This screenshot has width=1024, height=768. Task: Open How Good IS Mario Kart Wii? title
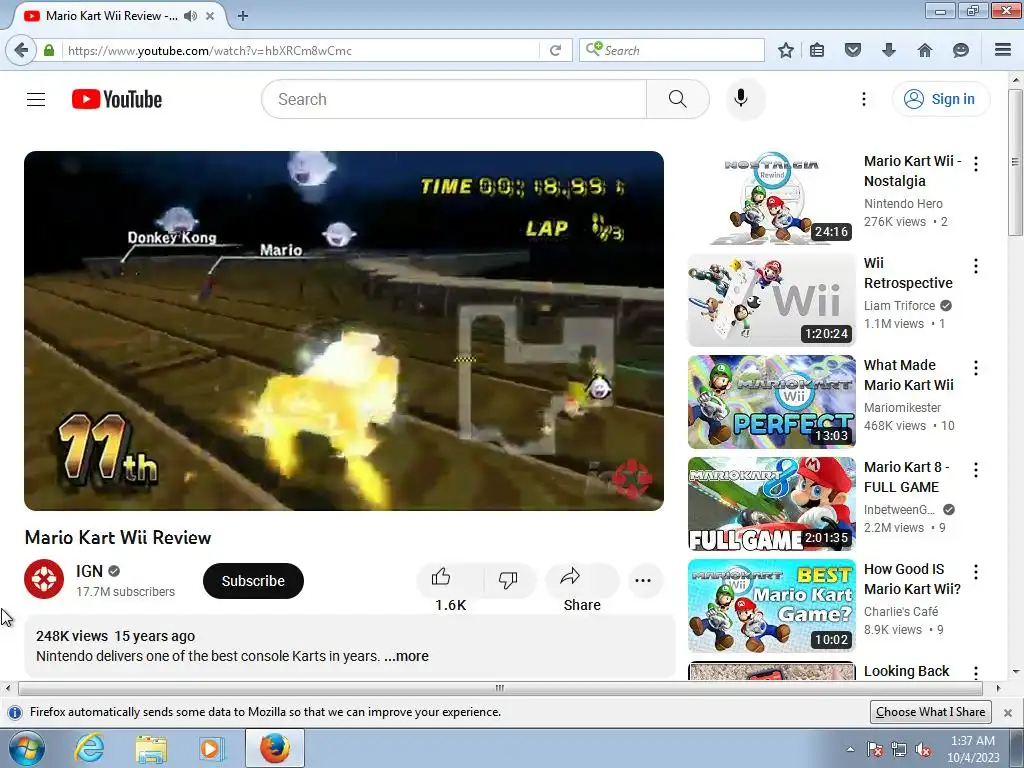912,579
